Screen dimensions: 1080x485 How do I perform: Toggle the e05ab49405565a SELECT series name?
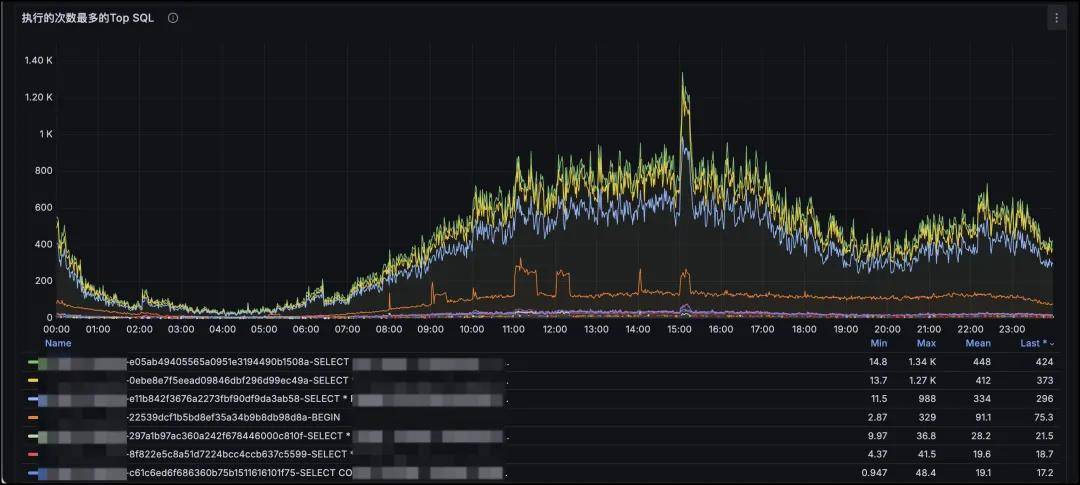click(238, 362)
